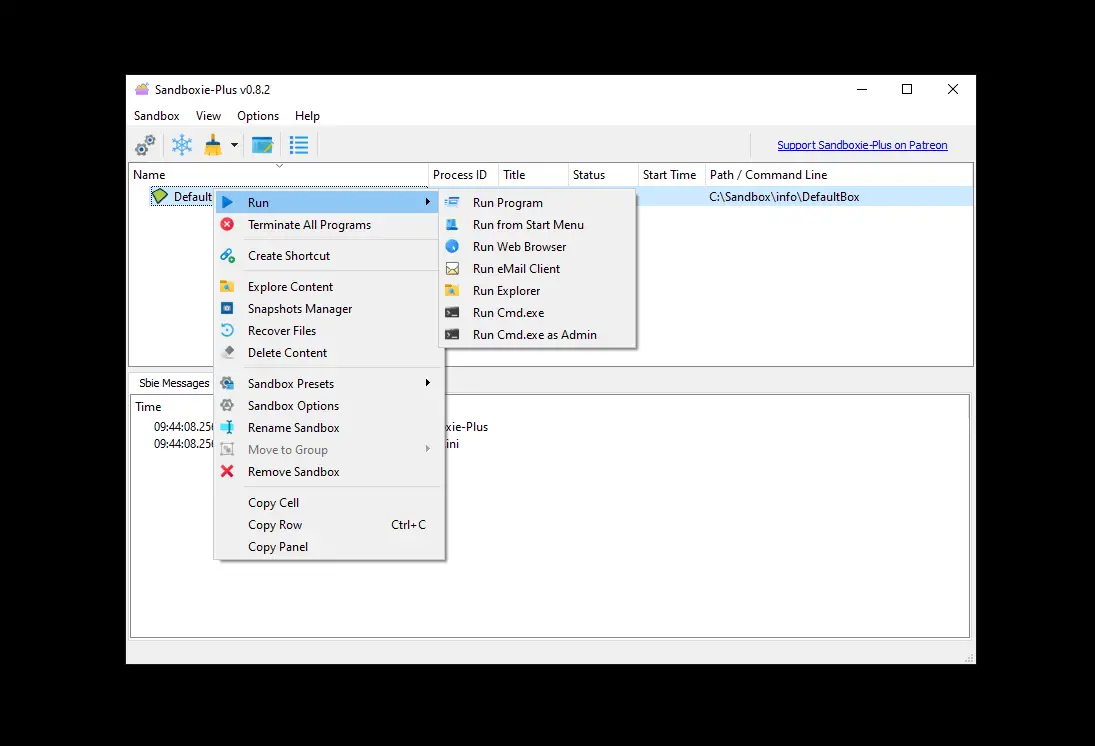1095x746 pixels.
Task: Click the red X Remove Sandbox icon
Action: (227, 471)
